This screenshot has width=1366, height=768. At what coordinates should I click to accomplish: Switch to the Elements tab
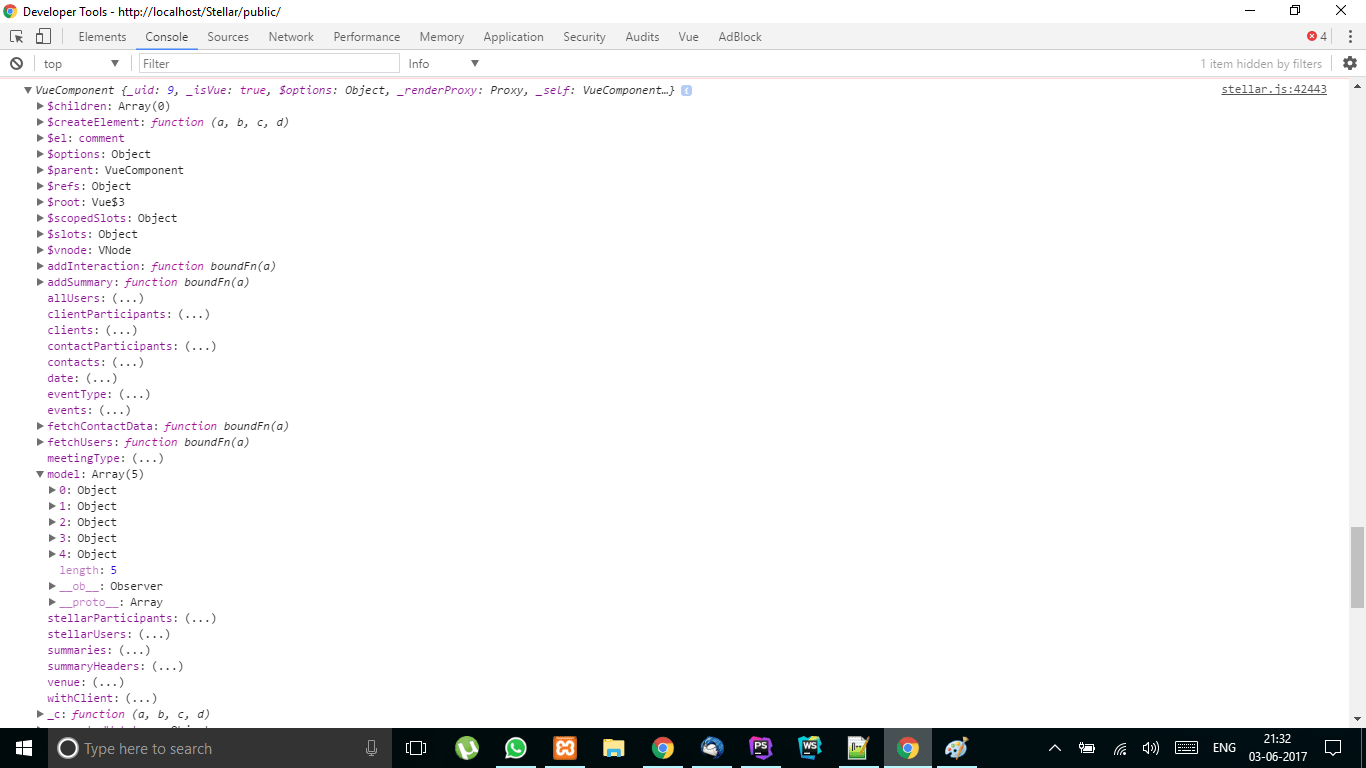tap(103, 36)
